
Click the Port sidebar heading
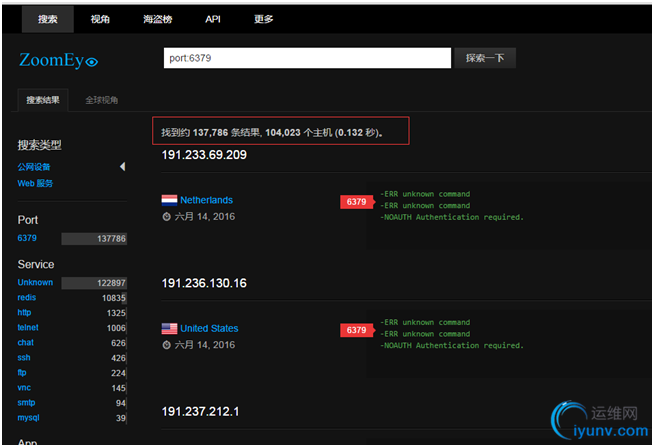[28, 220]
